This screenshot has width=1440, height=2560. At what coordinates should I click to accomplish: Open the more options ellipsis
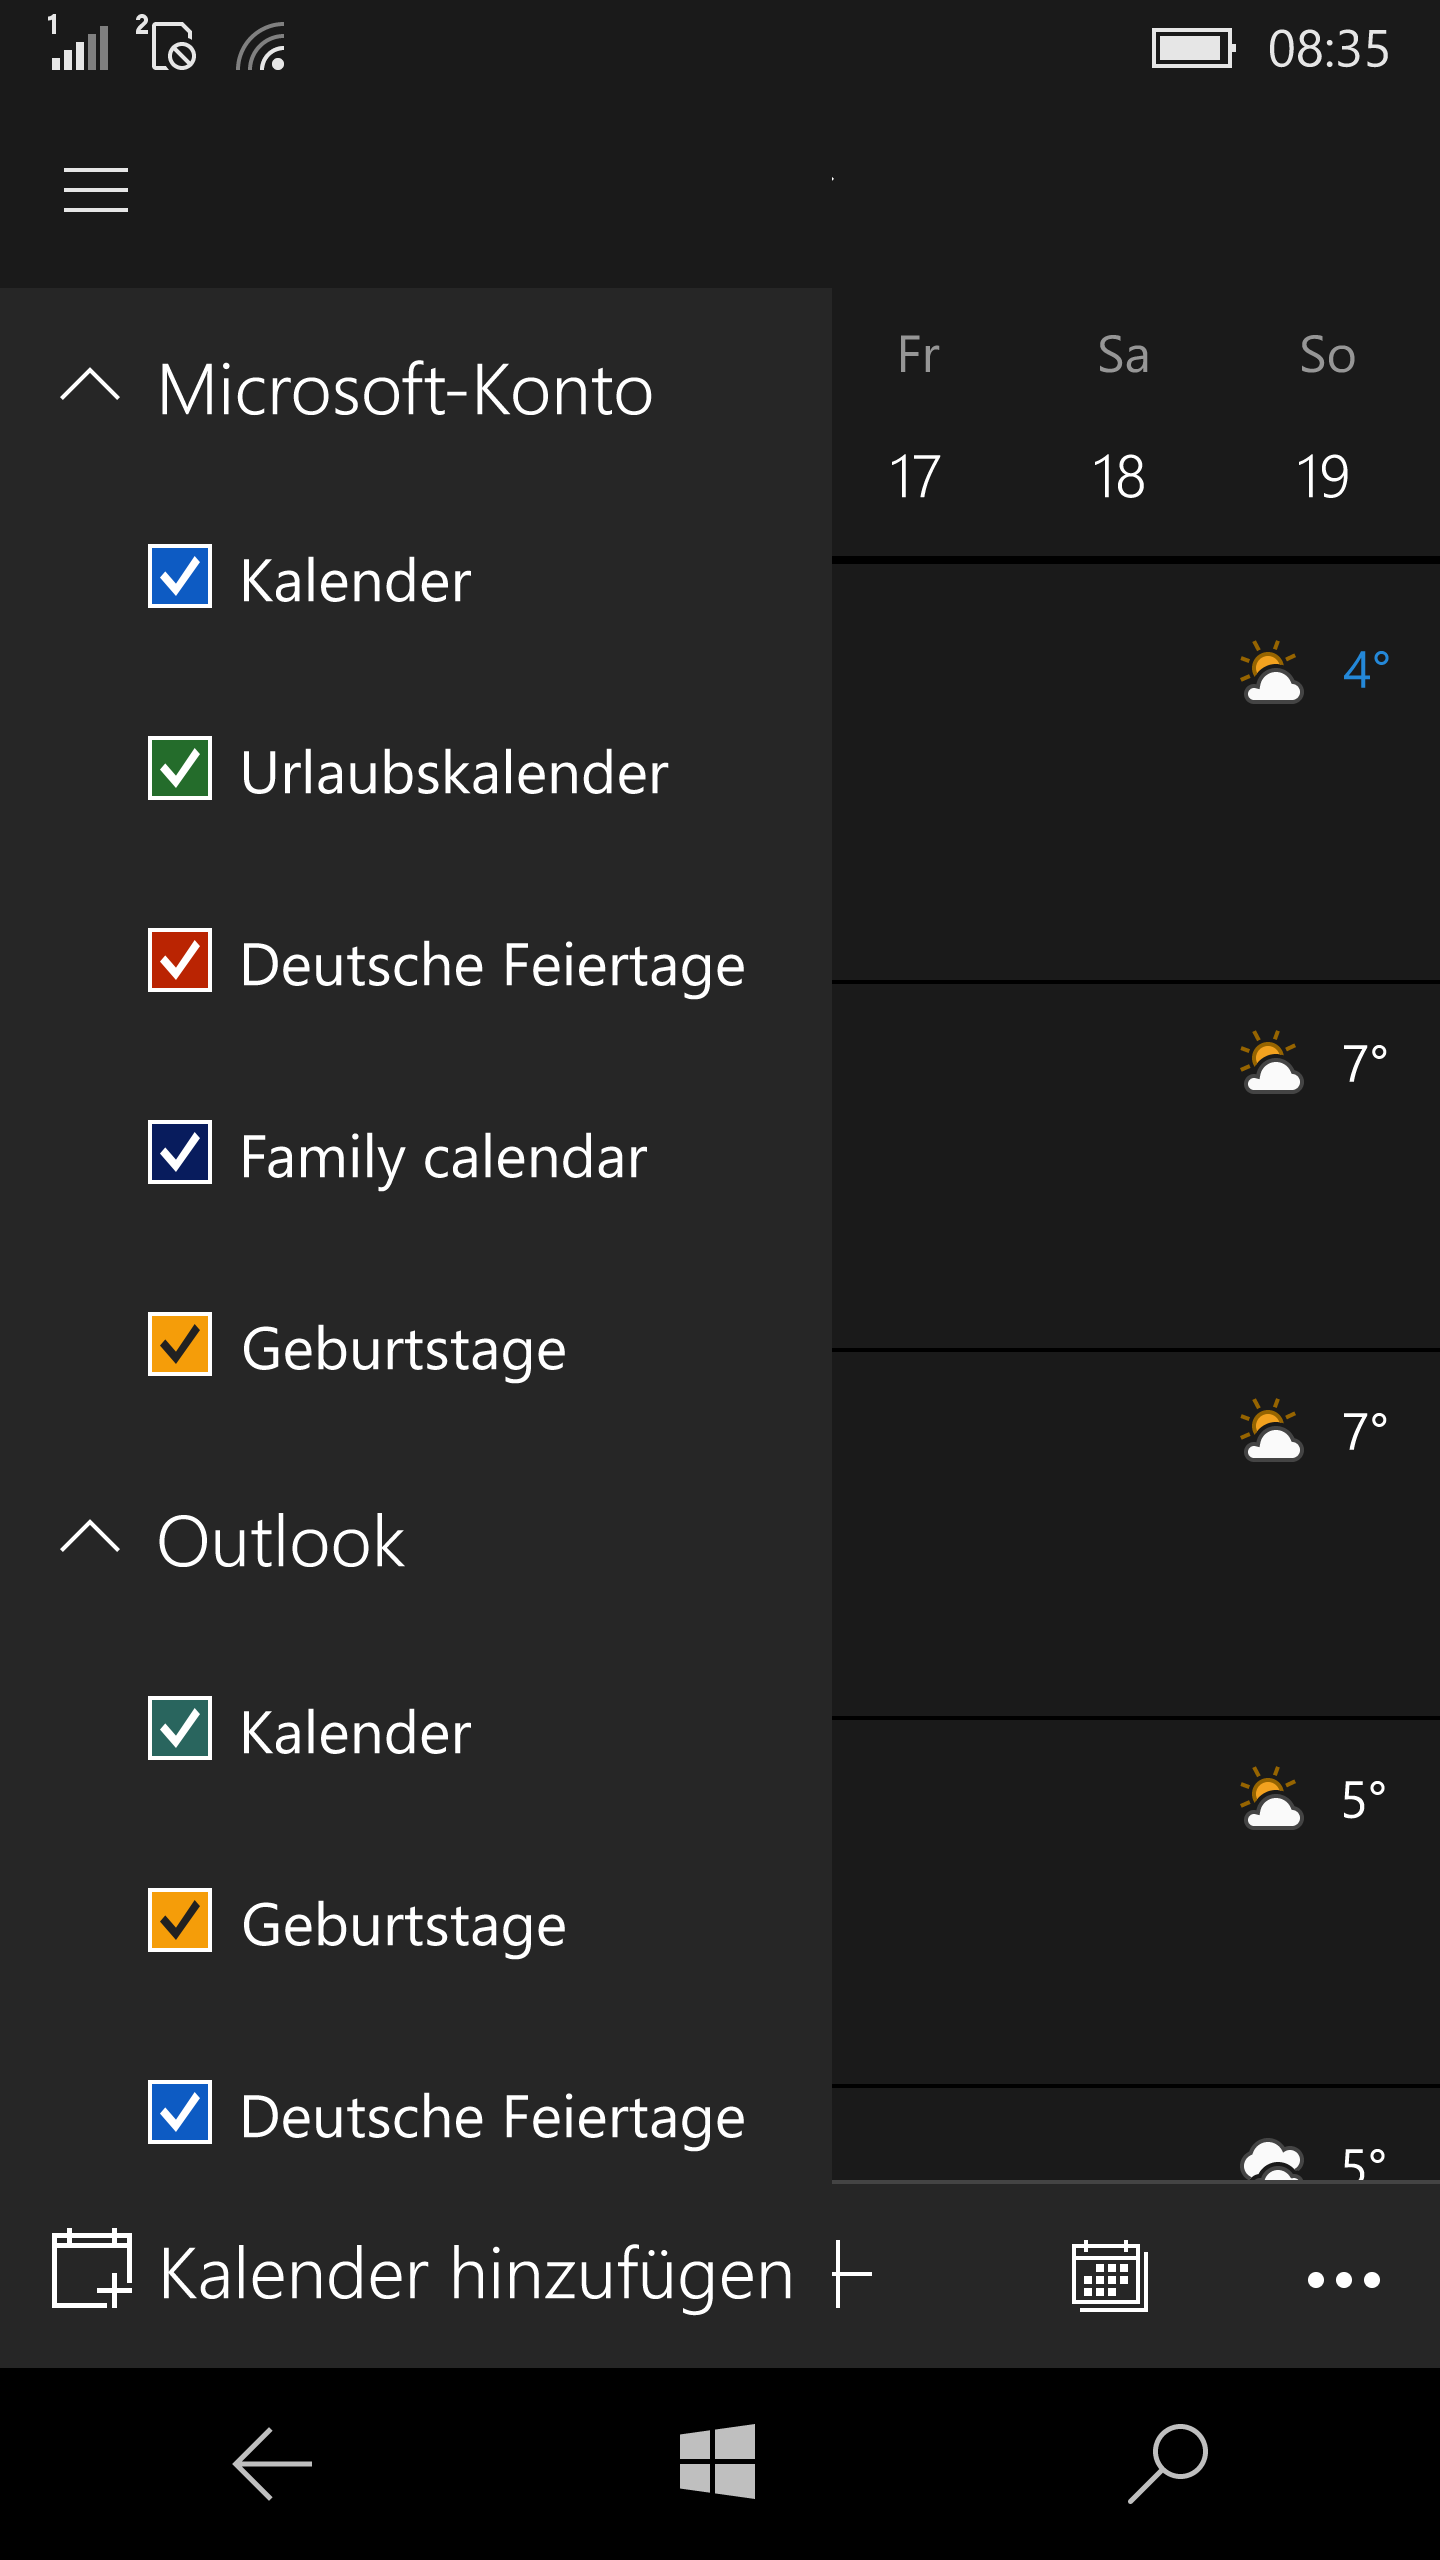coord(1344,2280)
